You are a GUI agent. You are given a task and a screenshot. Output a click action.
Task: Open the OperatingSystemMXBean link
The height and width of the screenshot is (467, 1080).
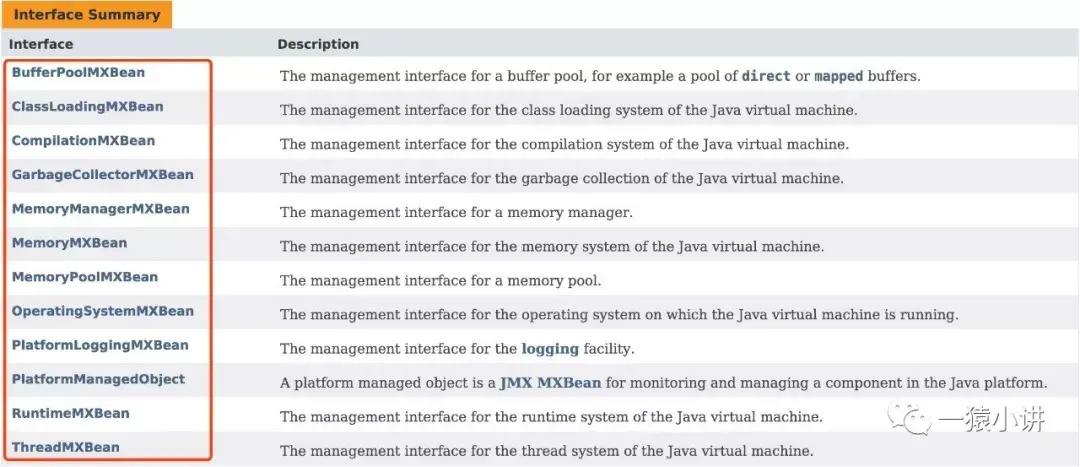point(102,311)
